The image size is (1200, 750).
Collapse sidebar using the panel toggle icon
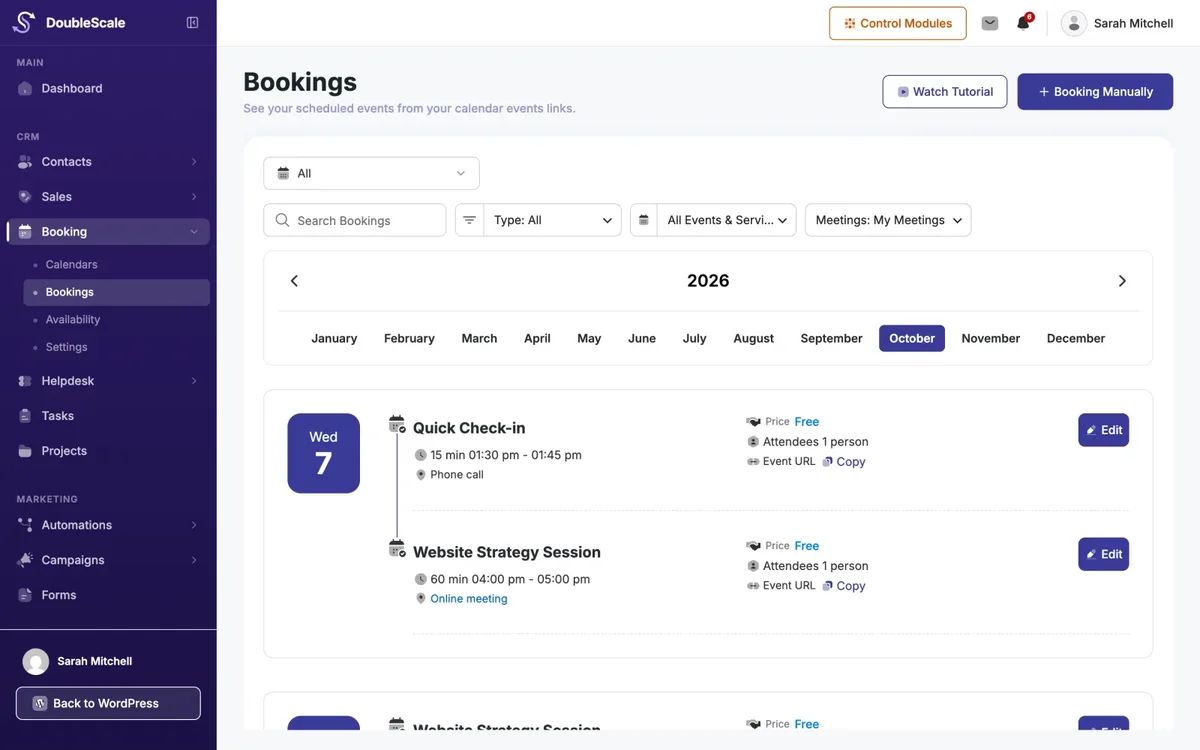[193, 23]
